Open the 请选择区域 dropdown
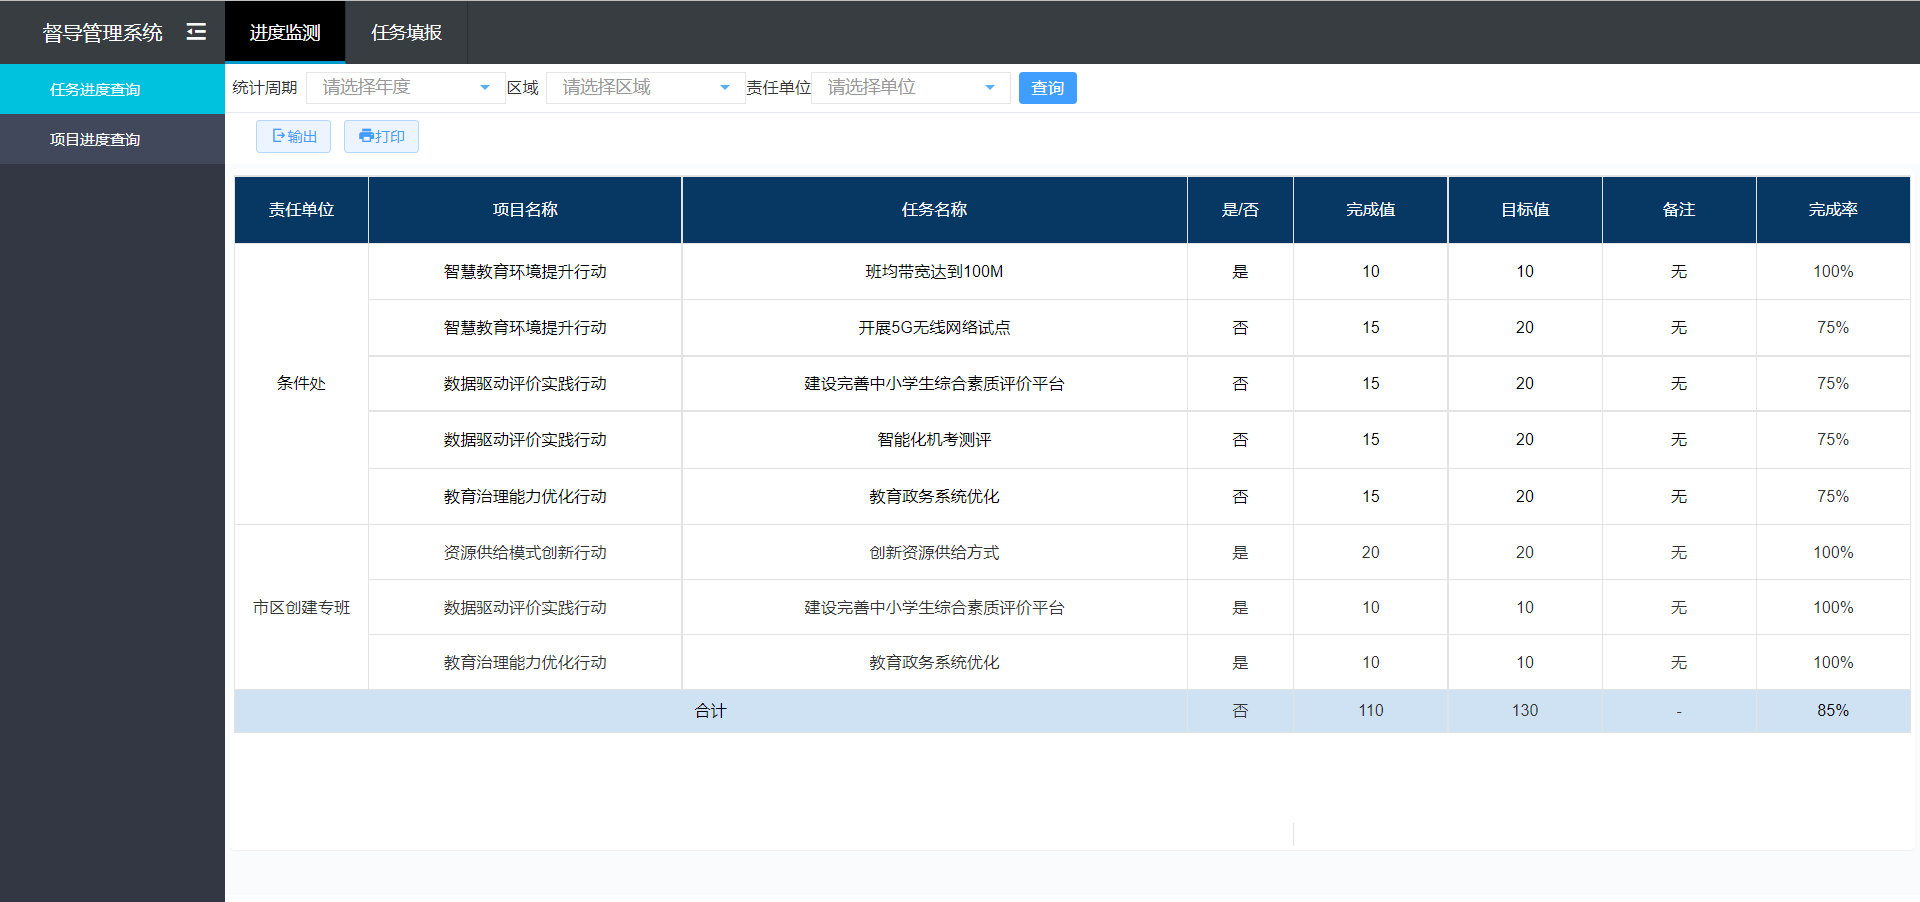Image resolution: width=1920 pixels, height=902 pixels. pyautogui.click(x=645, y=87)
